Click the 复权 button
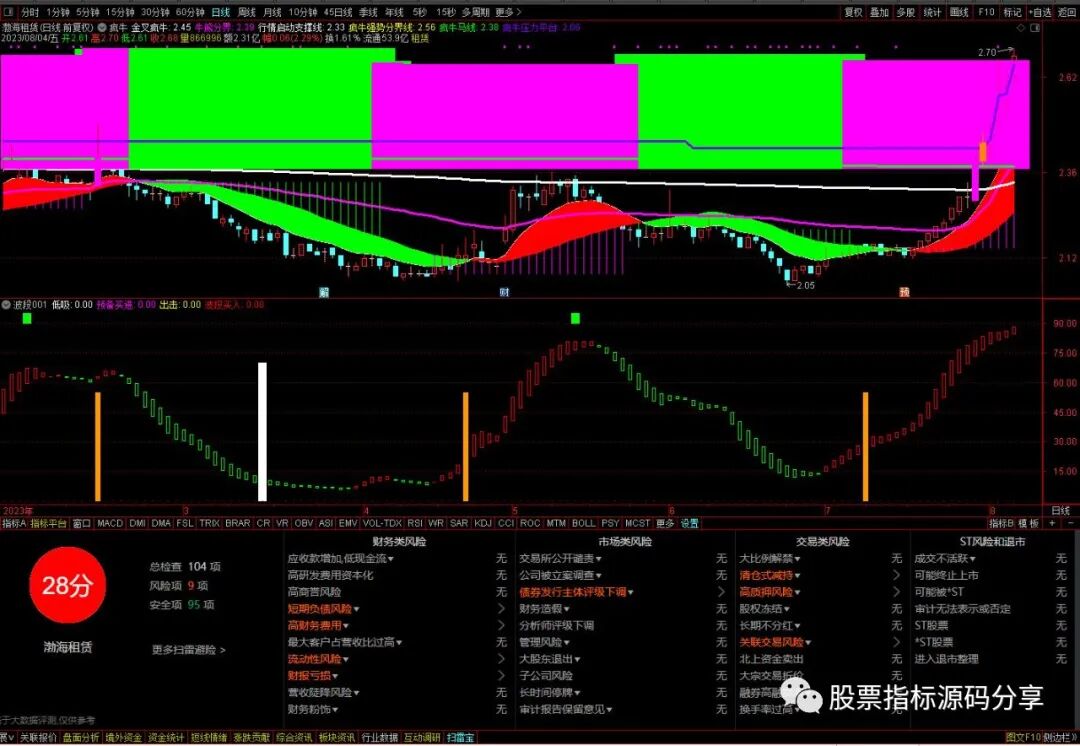The width and height of the screenshot is (1080, 746). [853, 12]
